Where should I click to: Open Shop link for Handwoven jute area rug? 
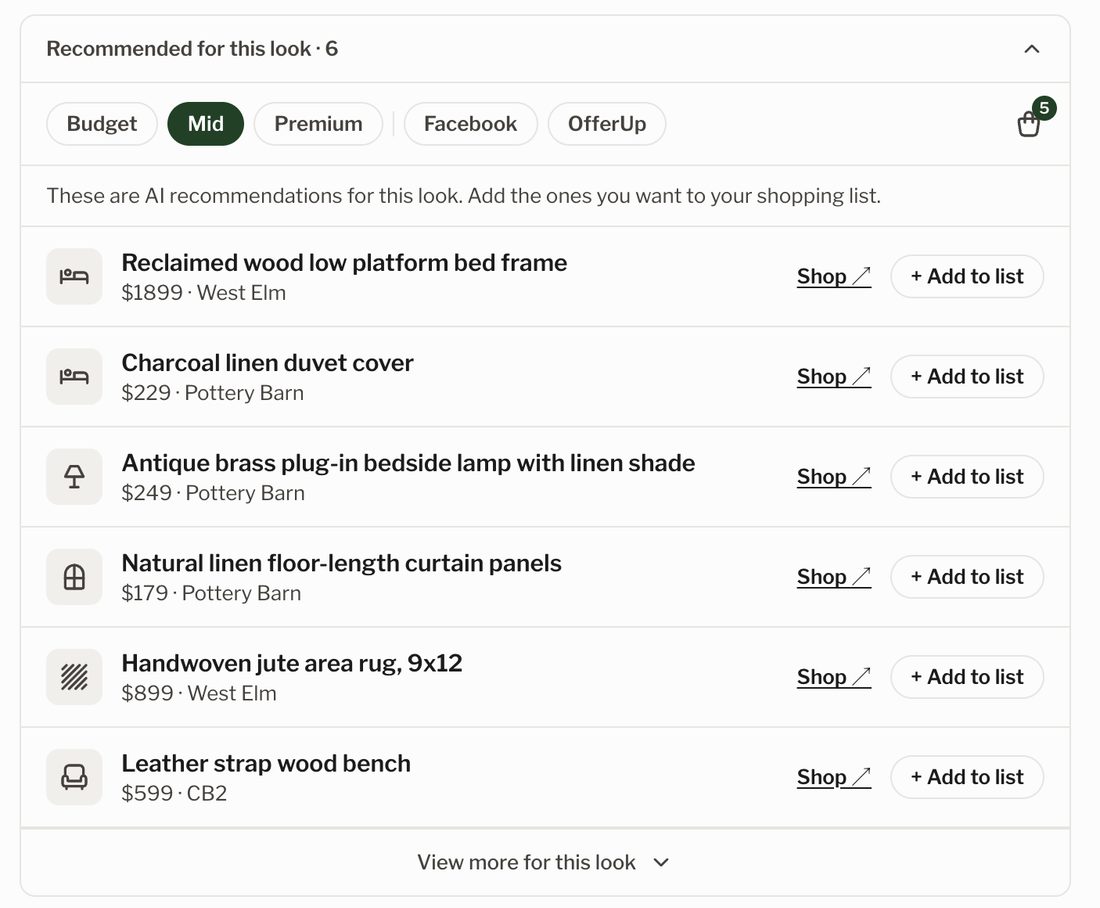pos(834,677)
